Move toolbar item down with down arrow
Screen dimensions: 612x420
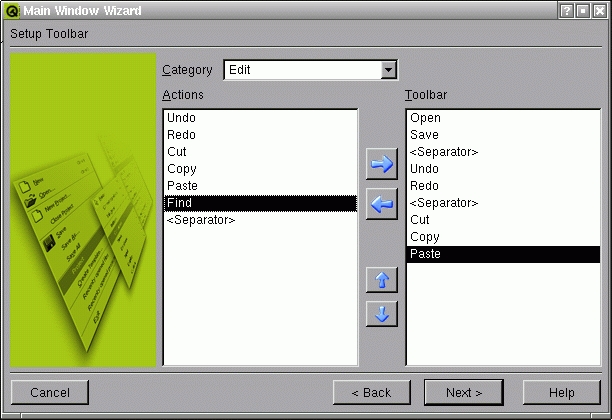click(381, 313)
